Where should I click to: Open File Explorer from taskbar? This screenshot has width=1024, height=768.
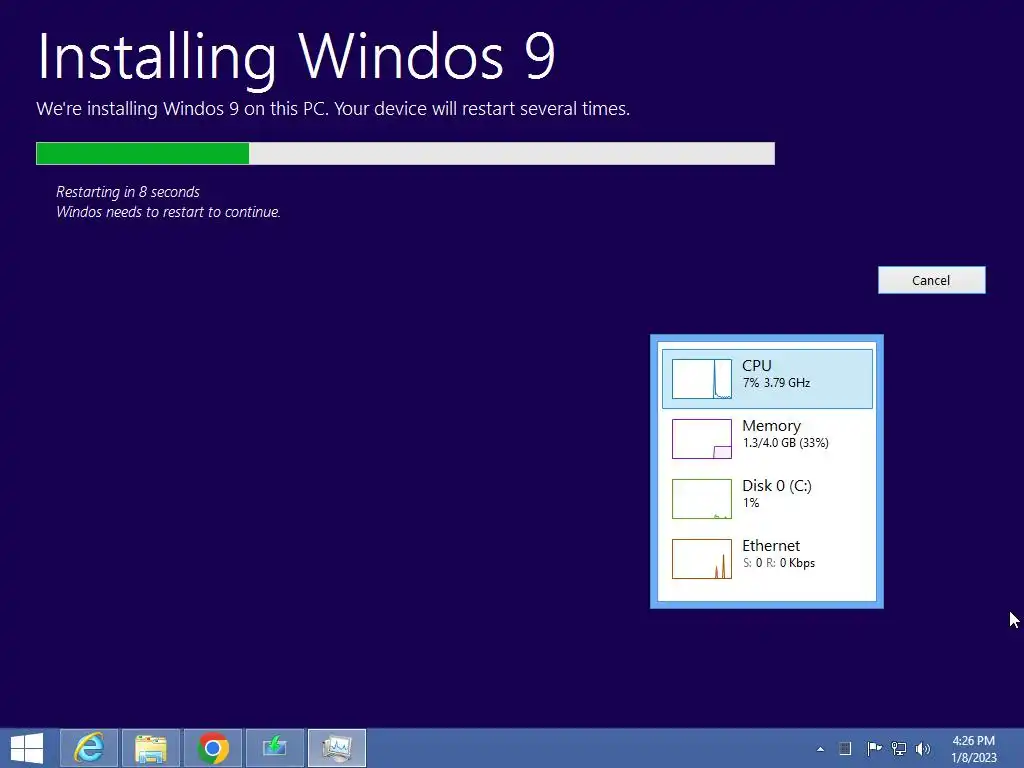point(151,748)
